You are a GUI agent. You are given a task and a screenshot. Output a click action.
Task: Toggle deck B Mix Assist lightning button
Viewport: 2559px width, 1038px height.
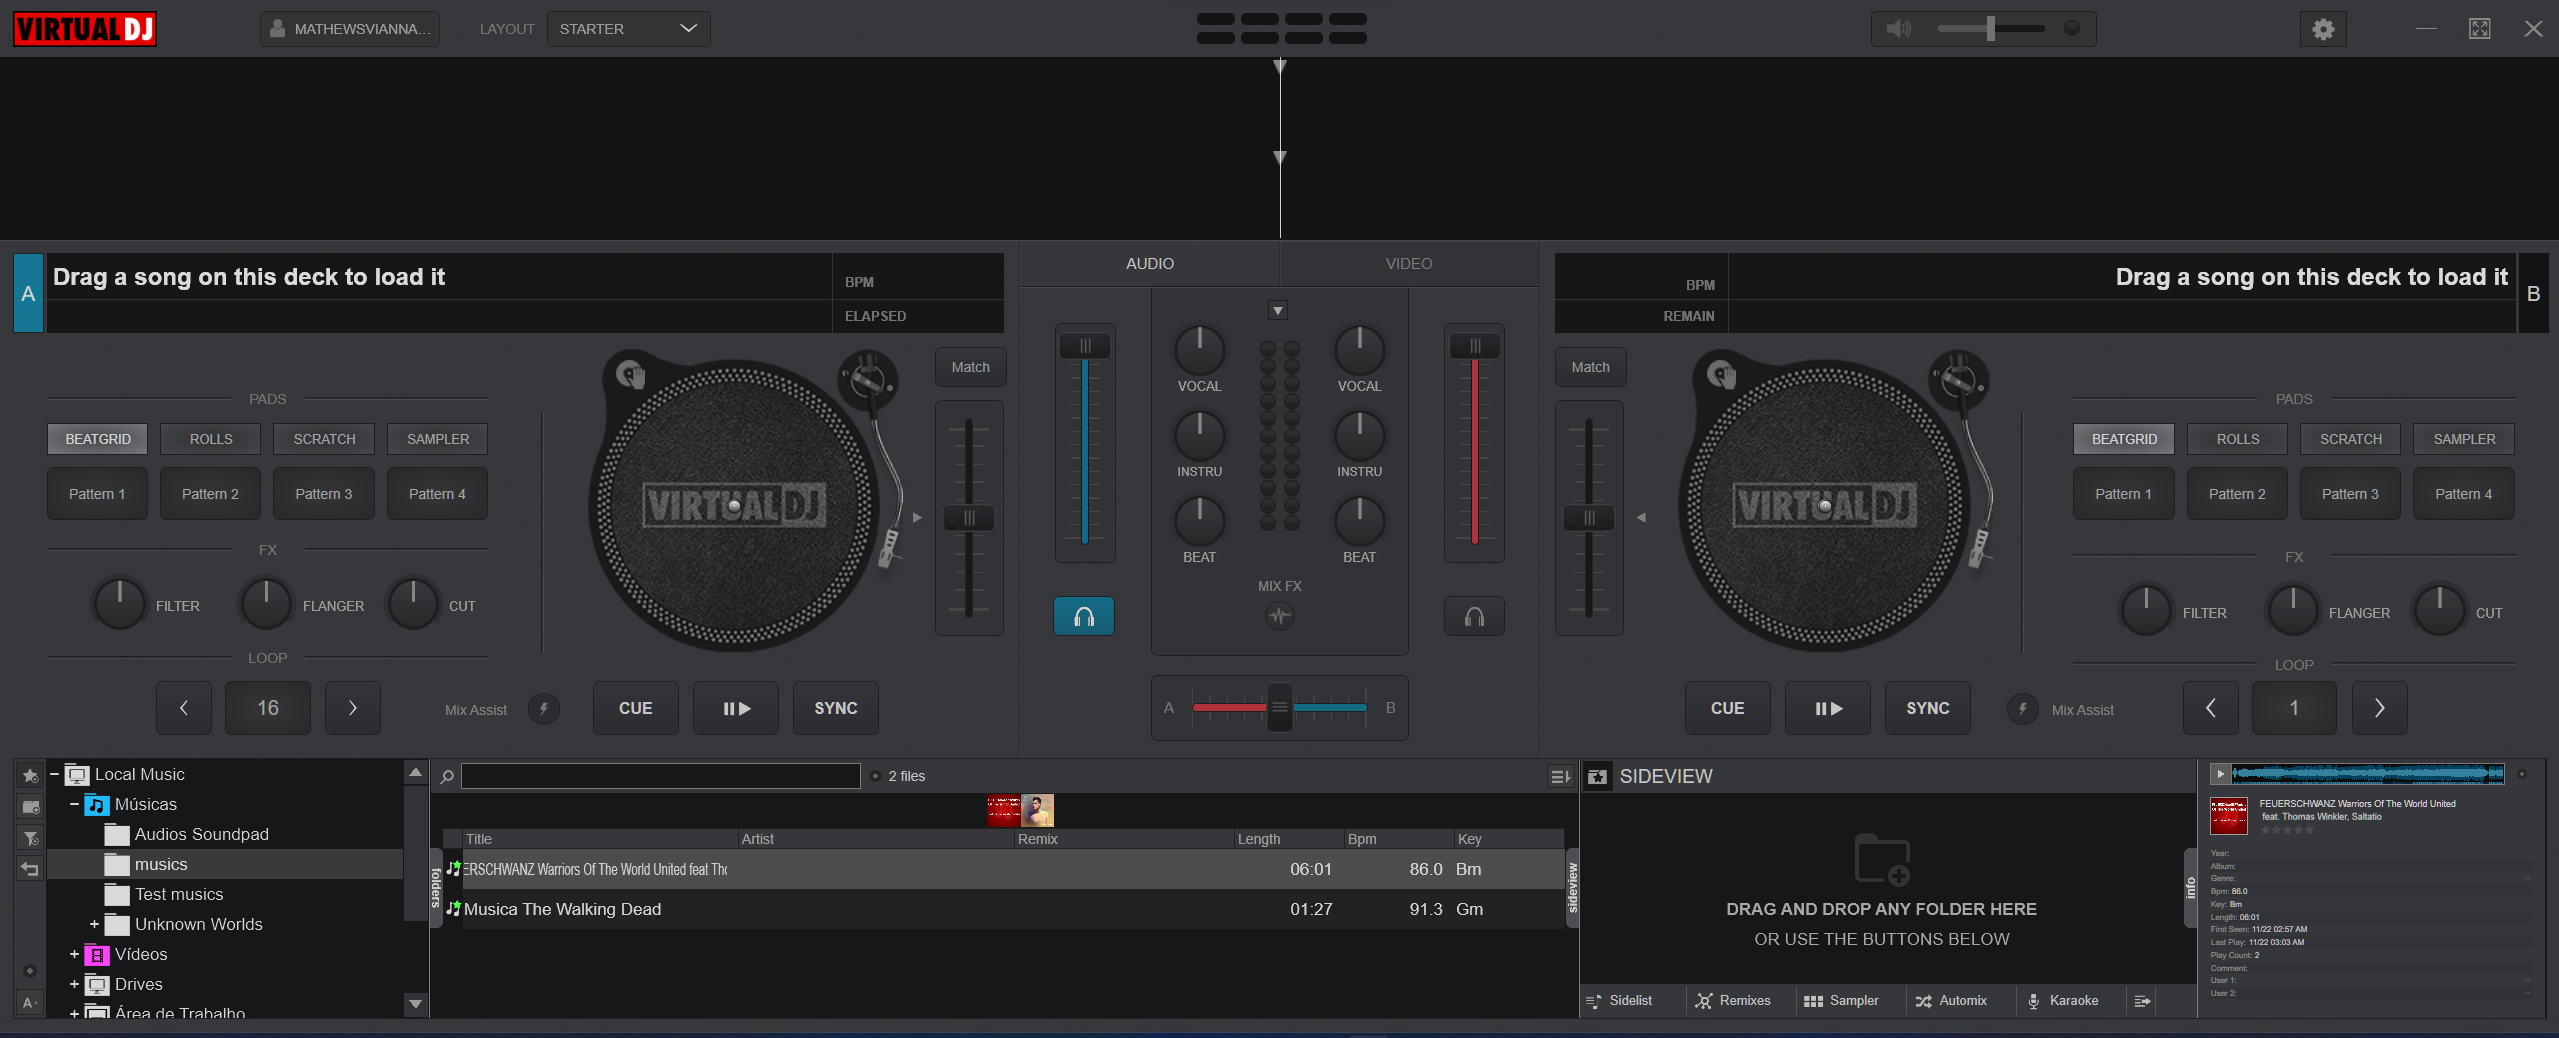(2022, 709)
